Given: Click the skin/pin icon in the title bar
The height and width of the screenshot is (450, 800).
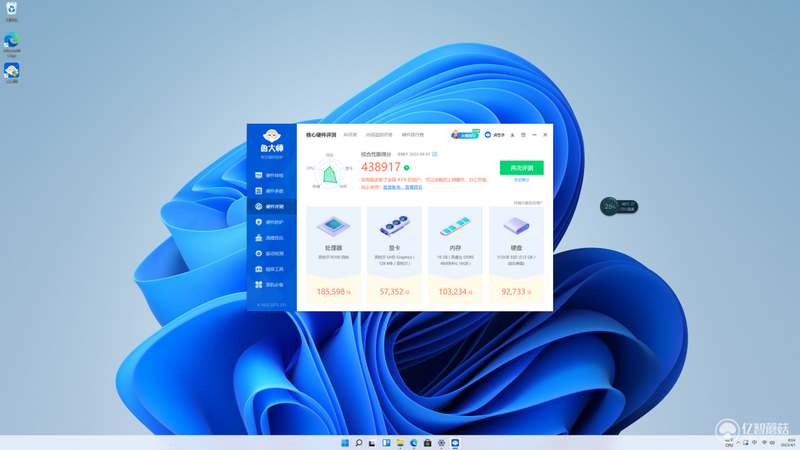Looking at the screenshot, I should click(512, 135).
